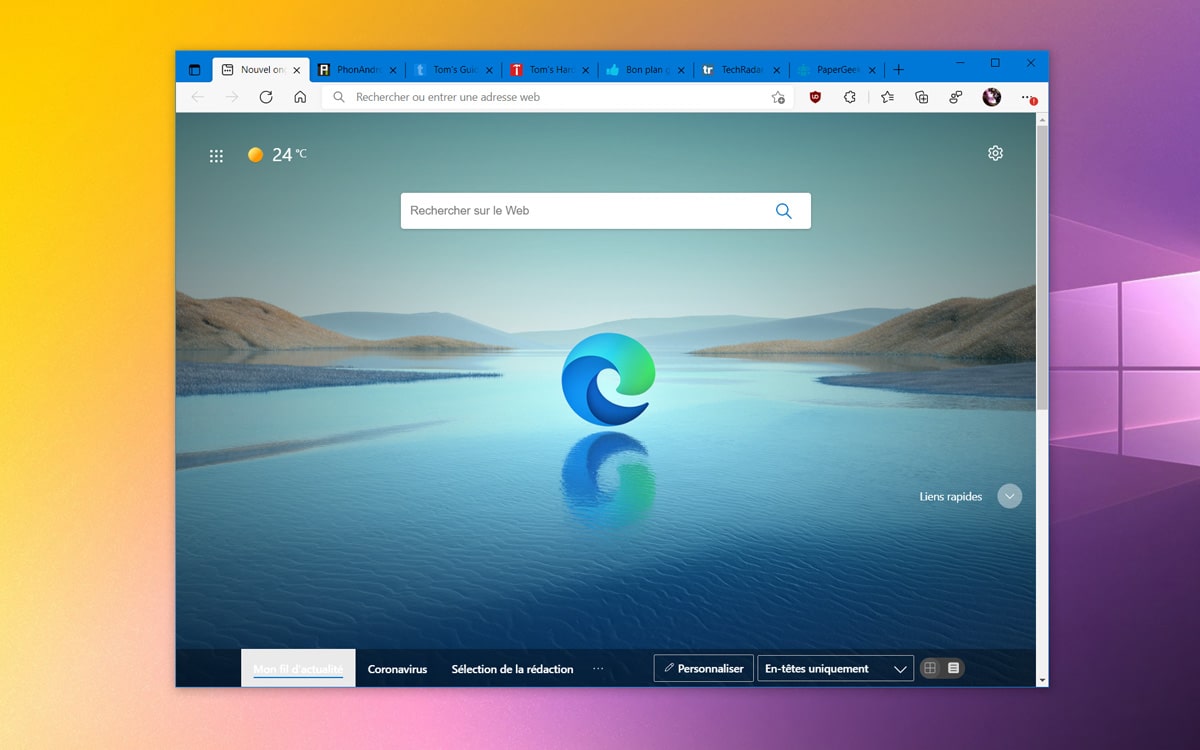Click the refresh page icon
Viewport: 1200px width, 750px height.
(x=266, y=97)
